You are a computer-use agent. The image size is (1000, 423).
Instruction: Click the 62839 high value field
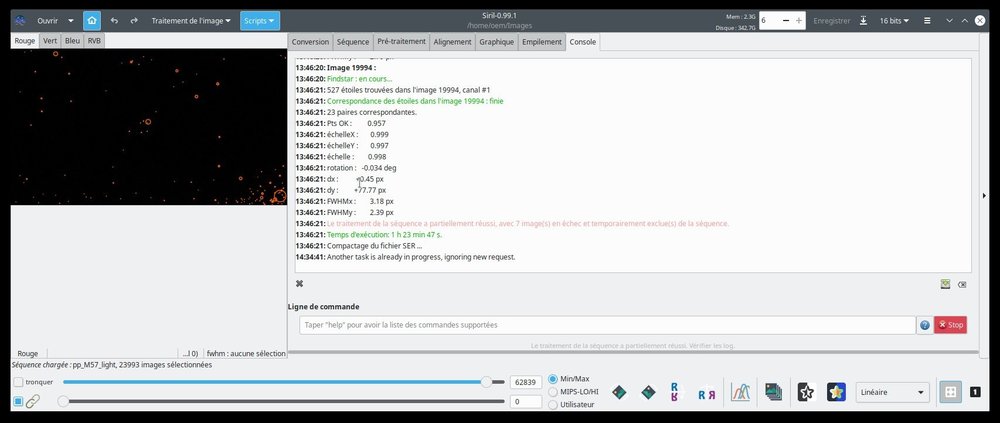526,382
